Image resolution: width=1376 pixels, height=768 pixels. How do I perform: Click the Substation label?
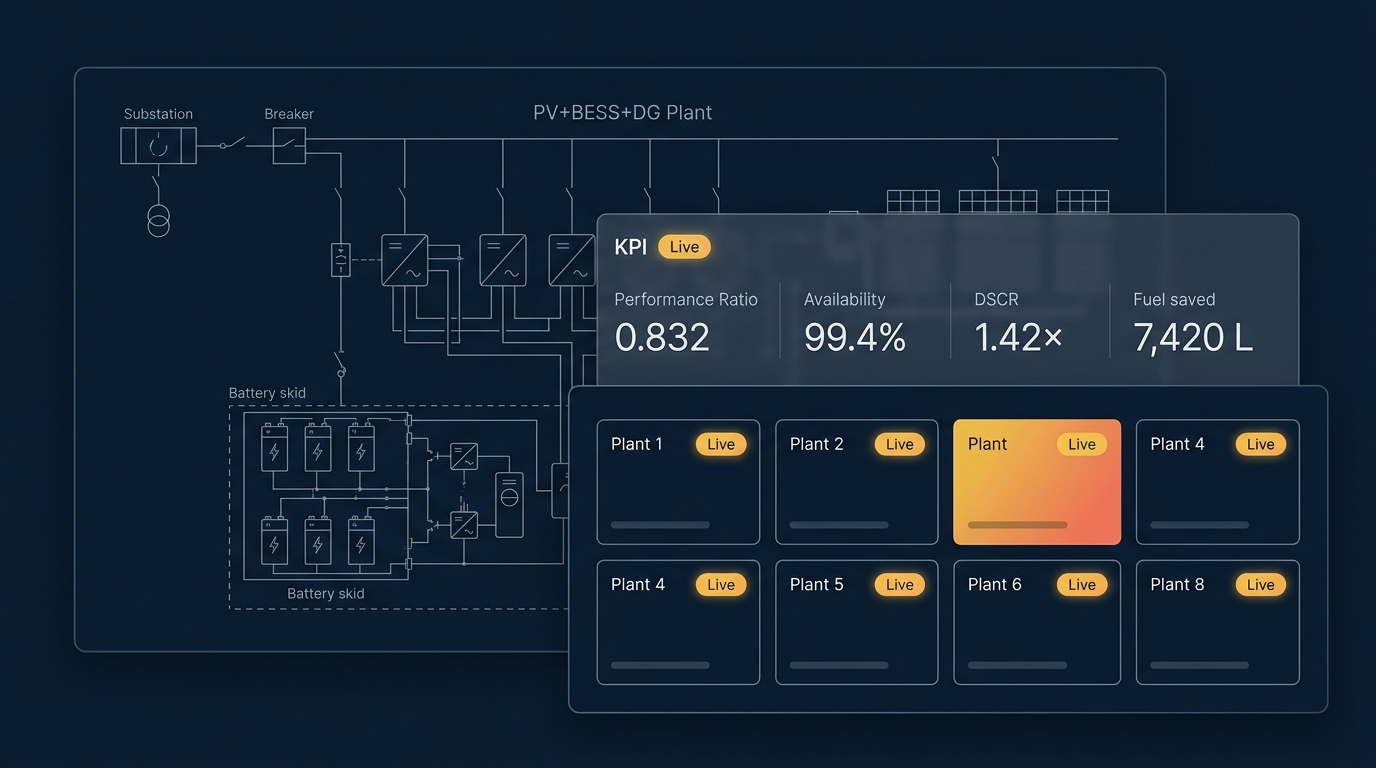158,114
